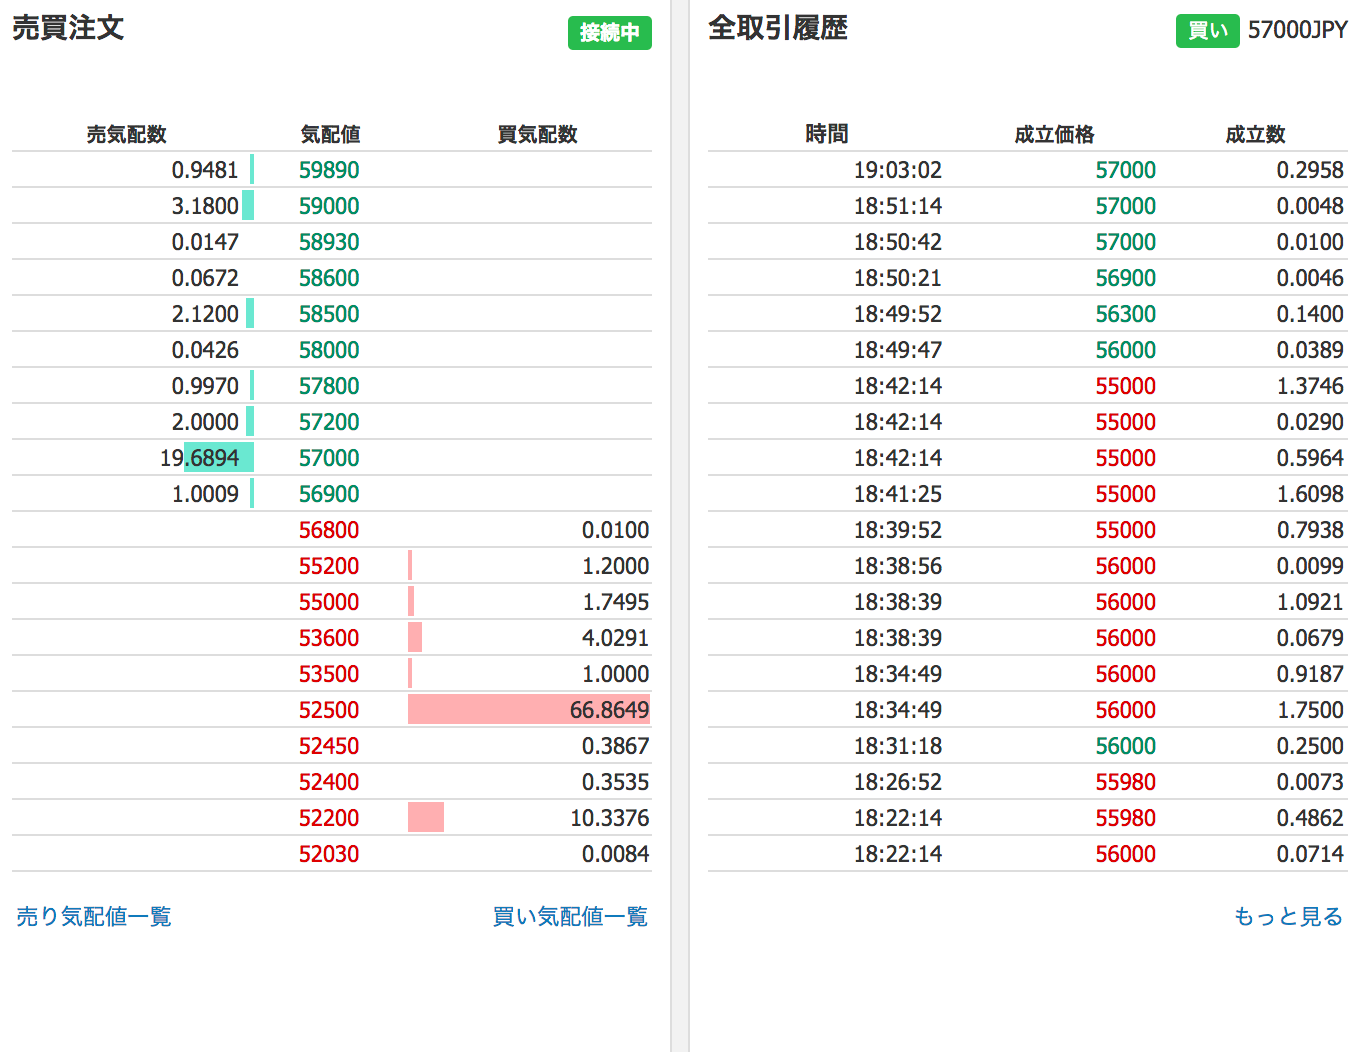Select ask price 58600

(329, 278)
